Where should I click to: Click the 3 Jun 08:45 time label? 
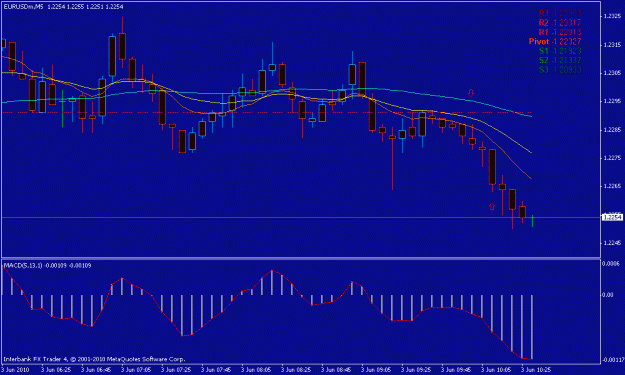coord(336,370)
